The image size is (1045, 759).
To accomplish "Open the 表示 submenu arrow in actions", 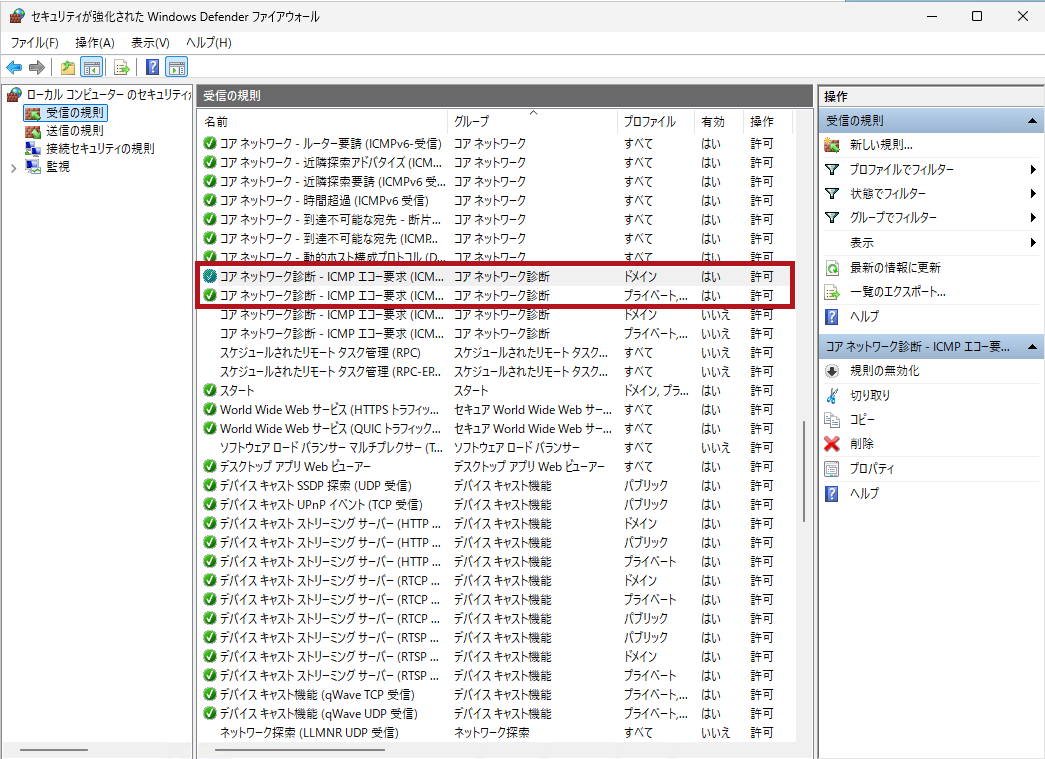I will [1033, 243].
